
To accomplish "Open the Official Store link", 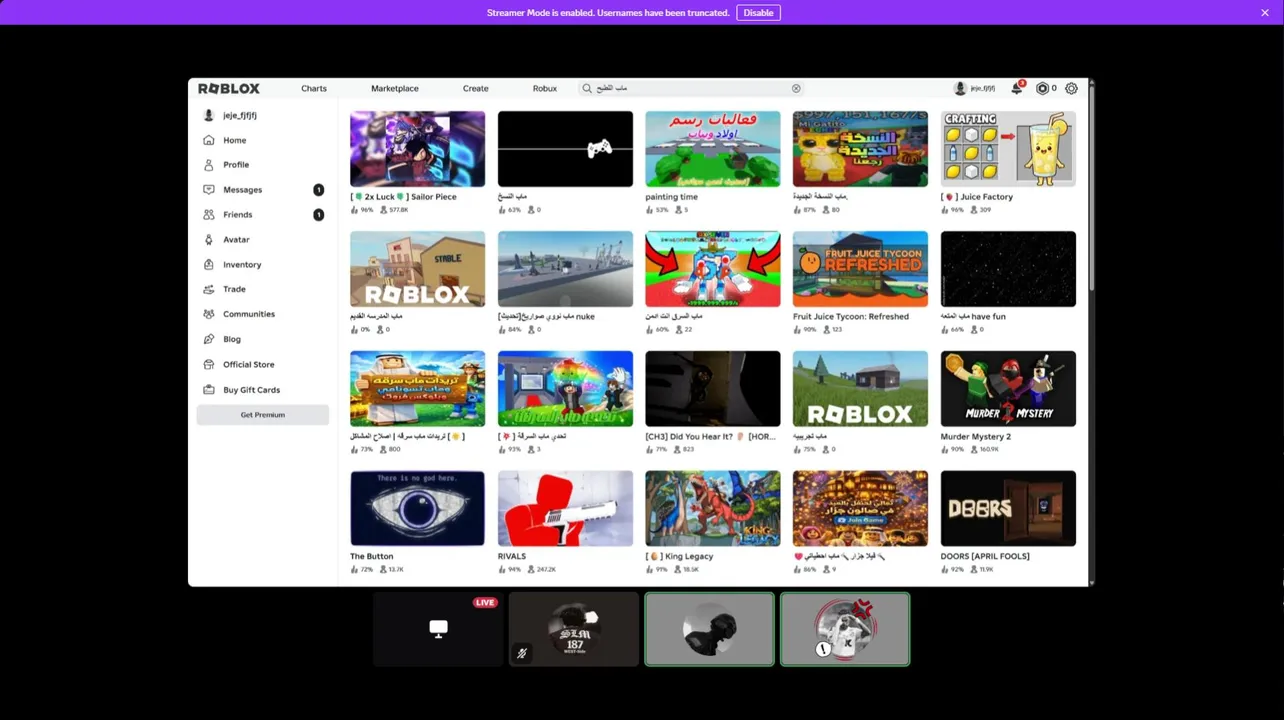I will [249, 364].
